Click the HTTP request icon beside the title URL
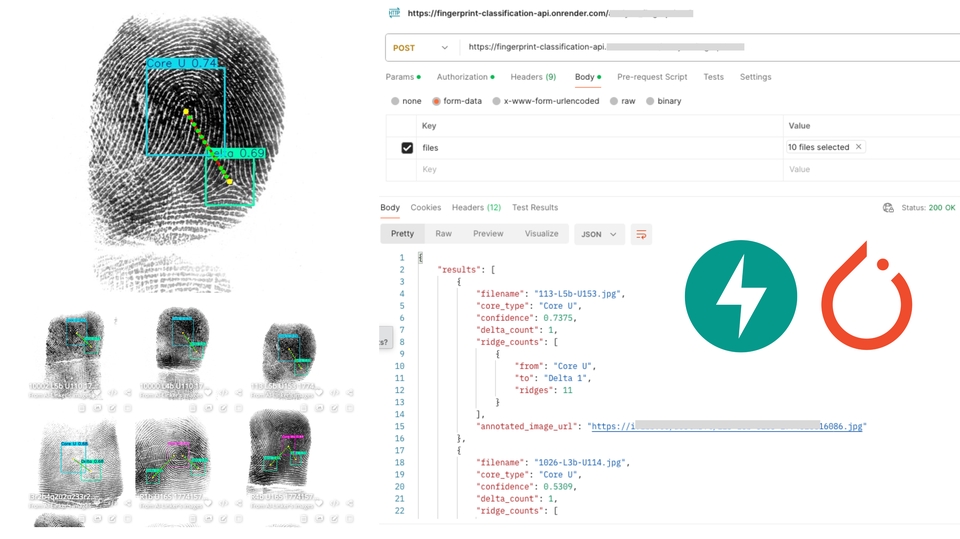 point(394,13)
